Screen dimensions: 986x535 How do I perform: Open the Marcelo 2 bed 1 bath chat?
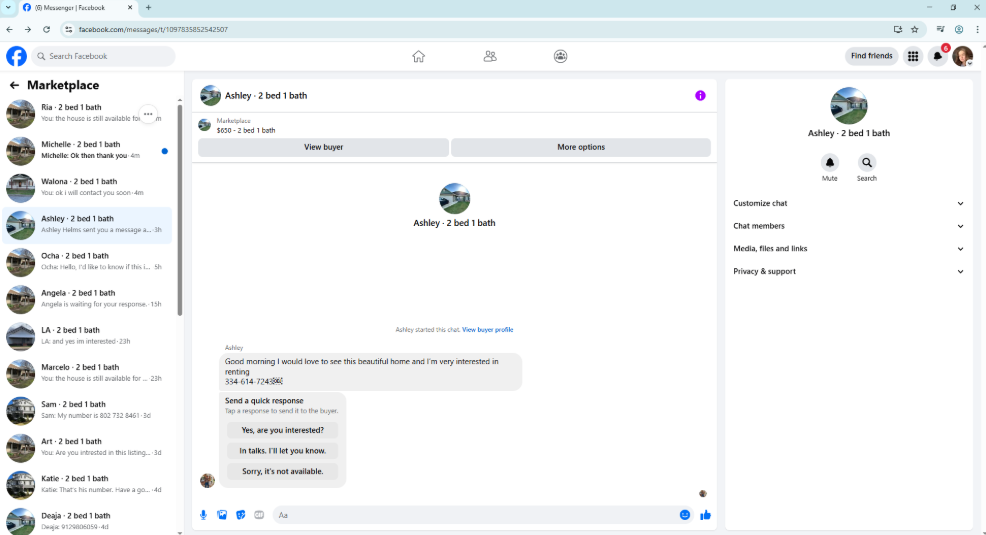coord(87,373)
